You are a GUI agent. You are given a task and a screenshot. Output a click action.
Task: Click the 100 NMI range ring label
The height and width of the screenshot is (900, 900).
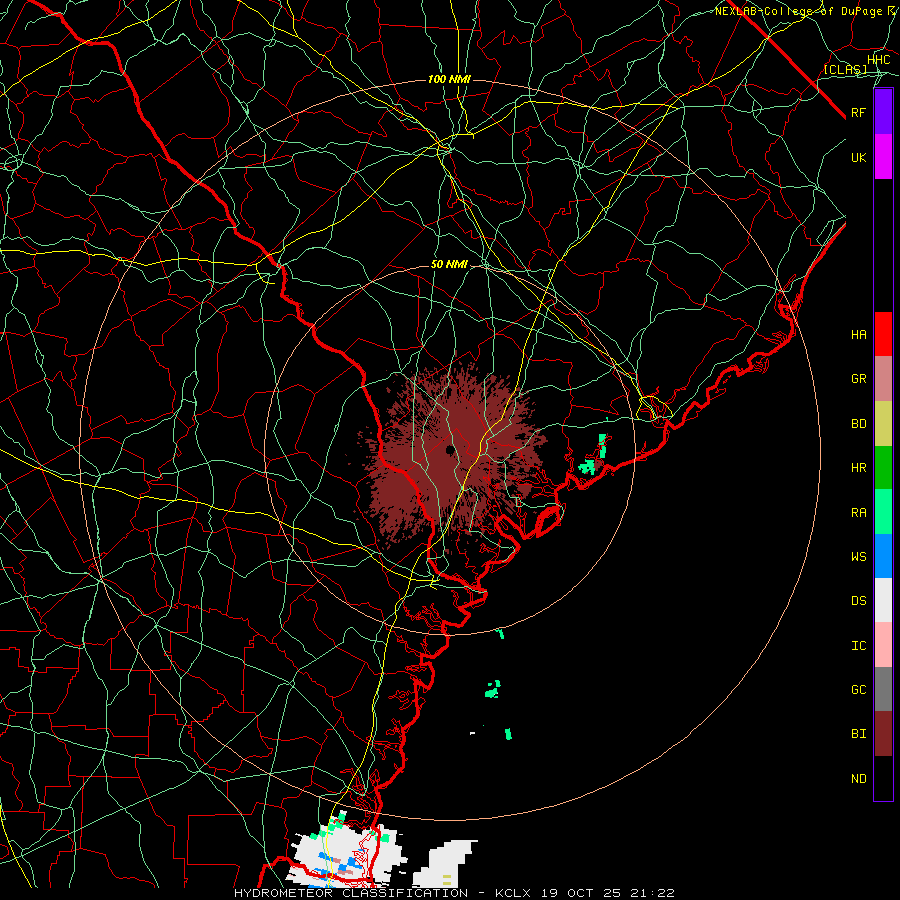(449, 79)
